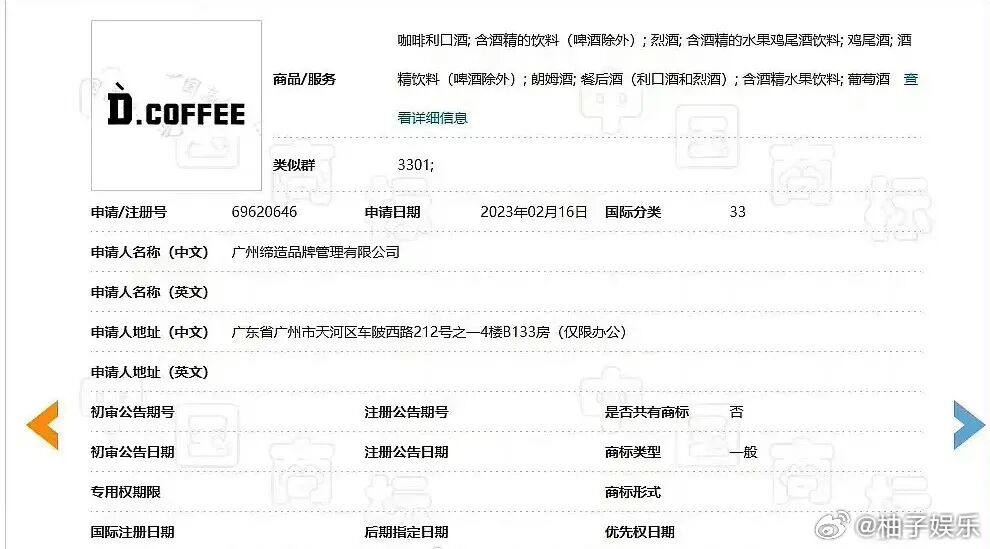Click the 注册公告日期 label

[x=406, y=452]
